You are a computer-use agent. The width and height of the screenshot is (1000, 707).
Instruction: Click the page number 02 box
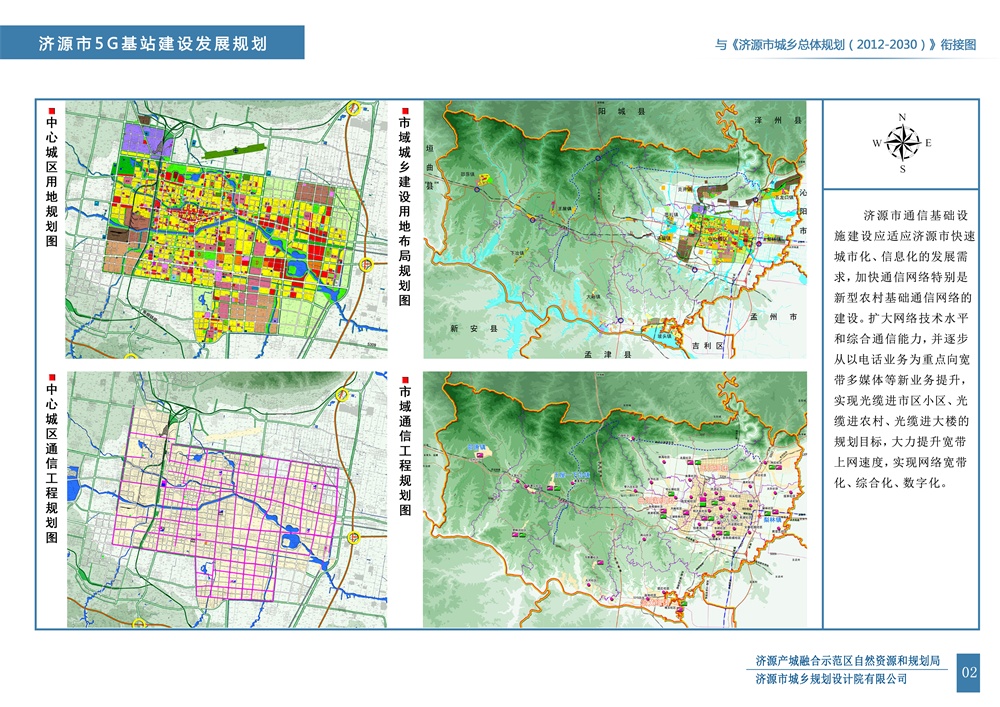968,671
